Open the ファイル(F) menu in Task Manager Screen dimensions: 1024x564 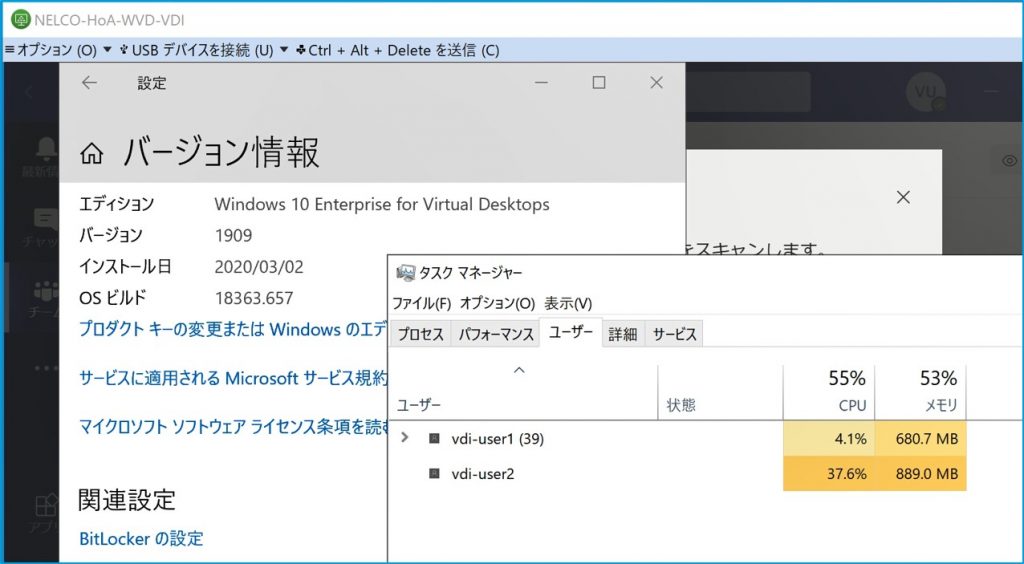pyautogui.click(x=421, y=303)
